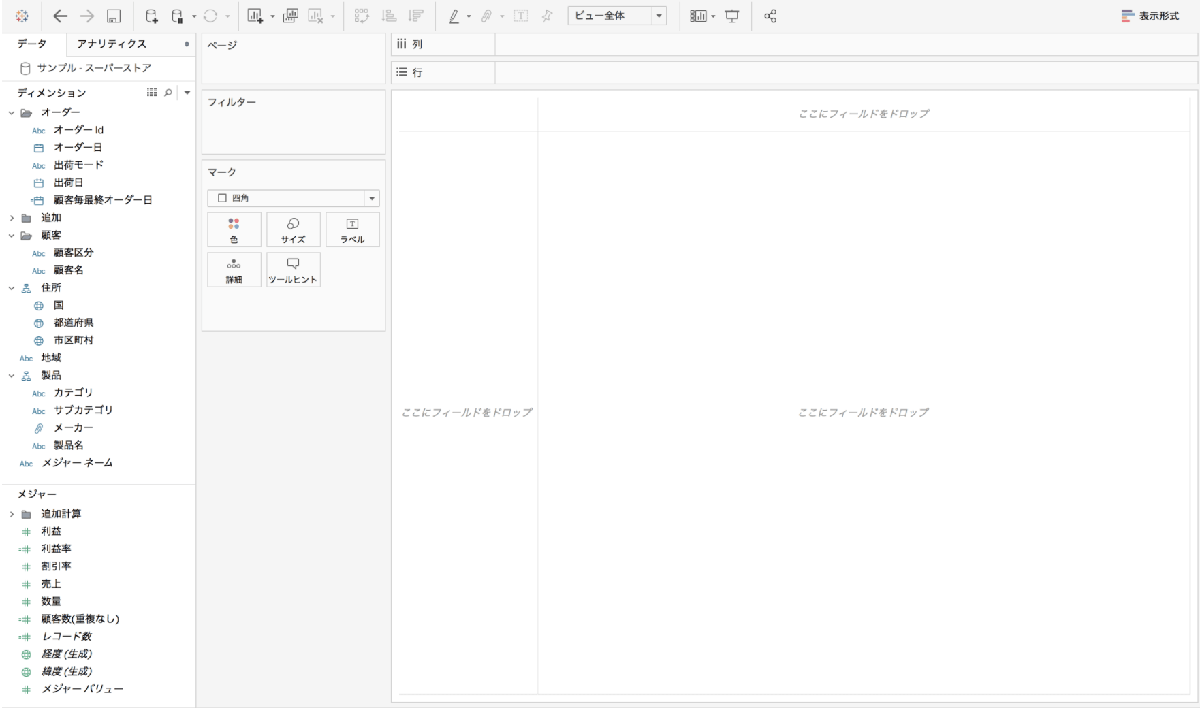Click the back (undo) arrow in toolbar

(x=62, y=16)
